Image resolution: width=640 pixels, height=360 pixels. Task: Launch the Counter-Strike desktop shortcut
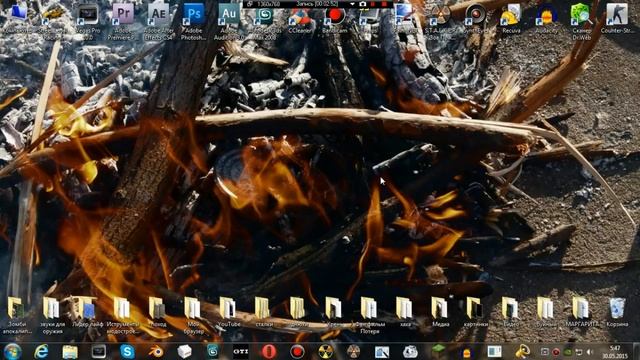tap(617, 18)
